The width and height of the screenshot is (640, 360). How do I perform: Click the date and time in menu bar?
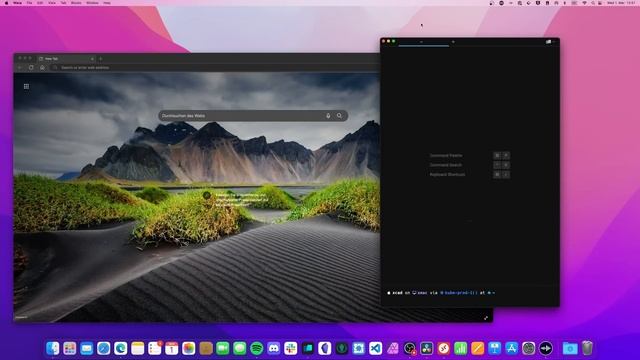(622, 3)
